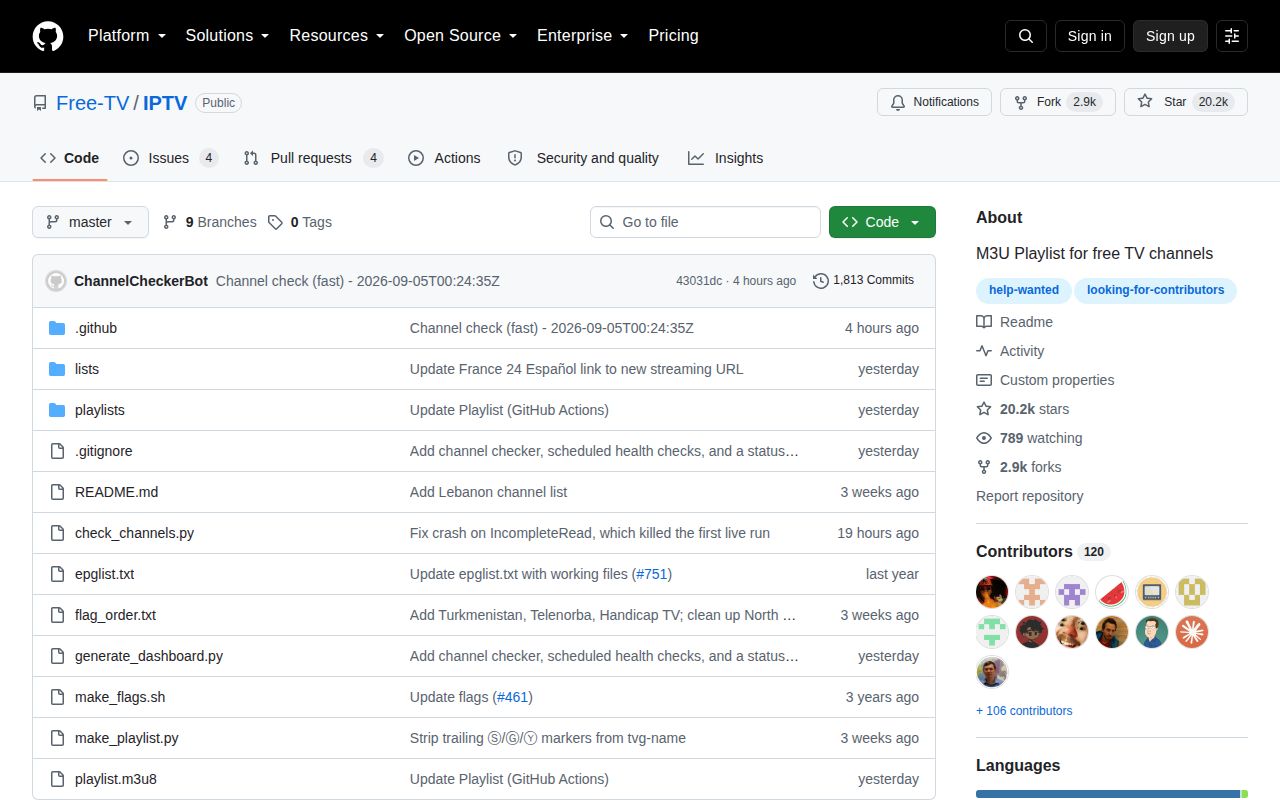Click the lists folder icon

coord(57,369)
